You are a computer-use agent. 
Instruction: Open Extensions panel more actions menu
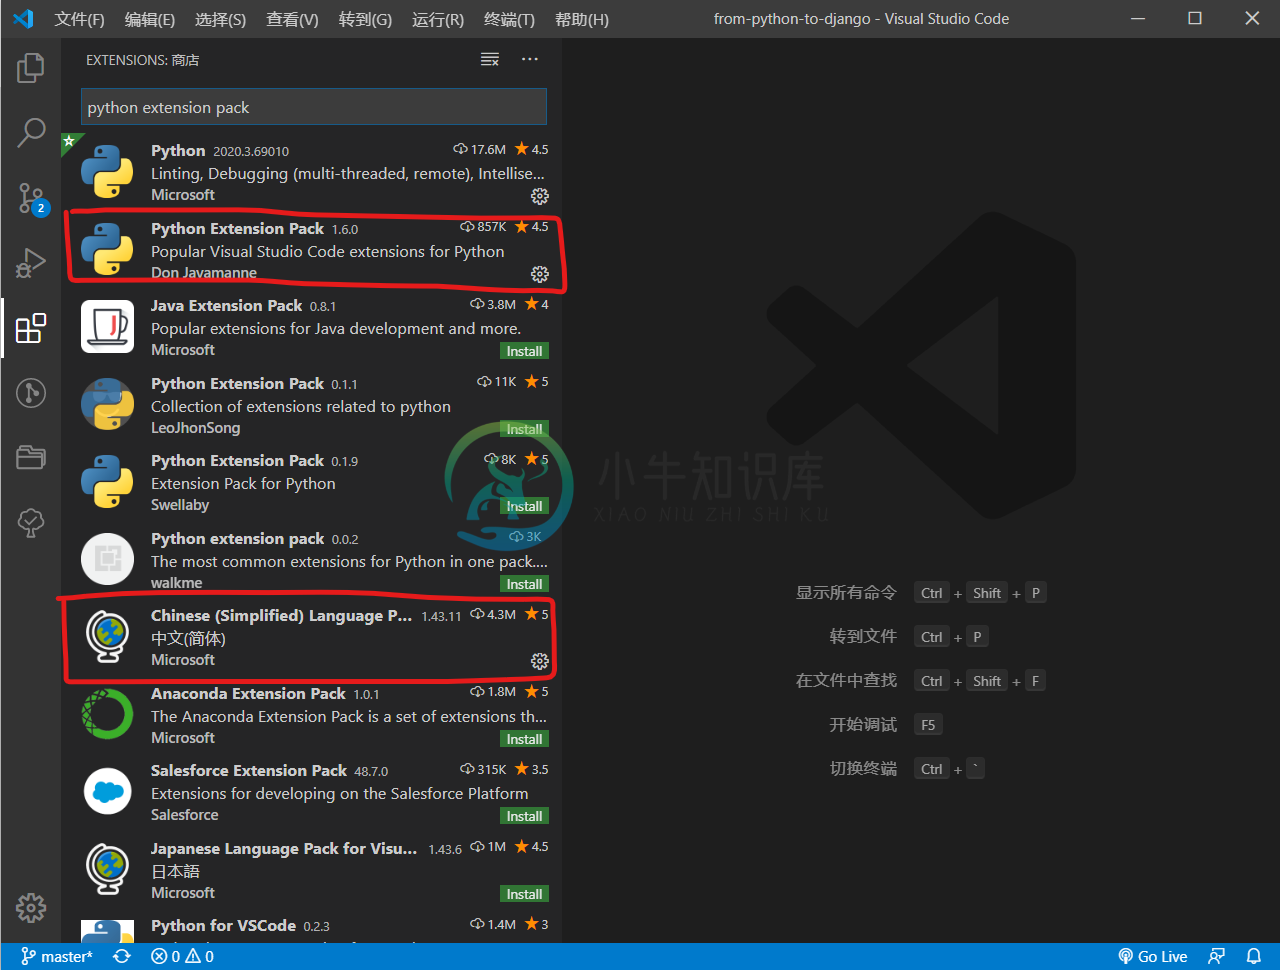click(x=530, y=60)
